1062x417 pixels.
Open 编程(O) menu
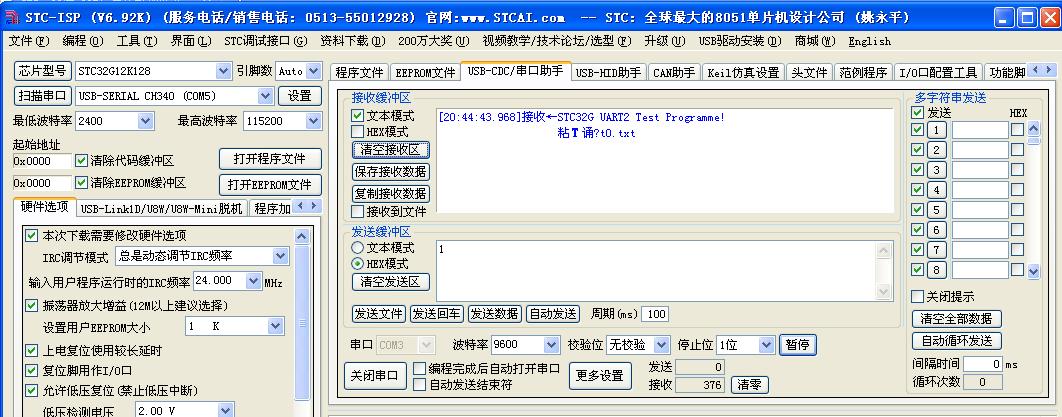click(x=83, y=41)
